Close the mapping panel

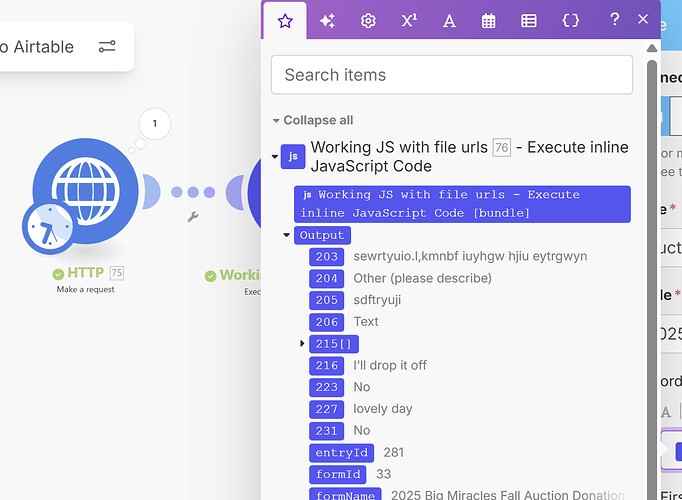[x=643, y=20]
